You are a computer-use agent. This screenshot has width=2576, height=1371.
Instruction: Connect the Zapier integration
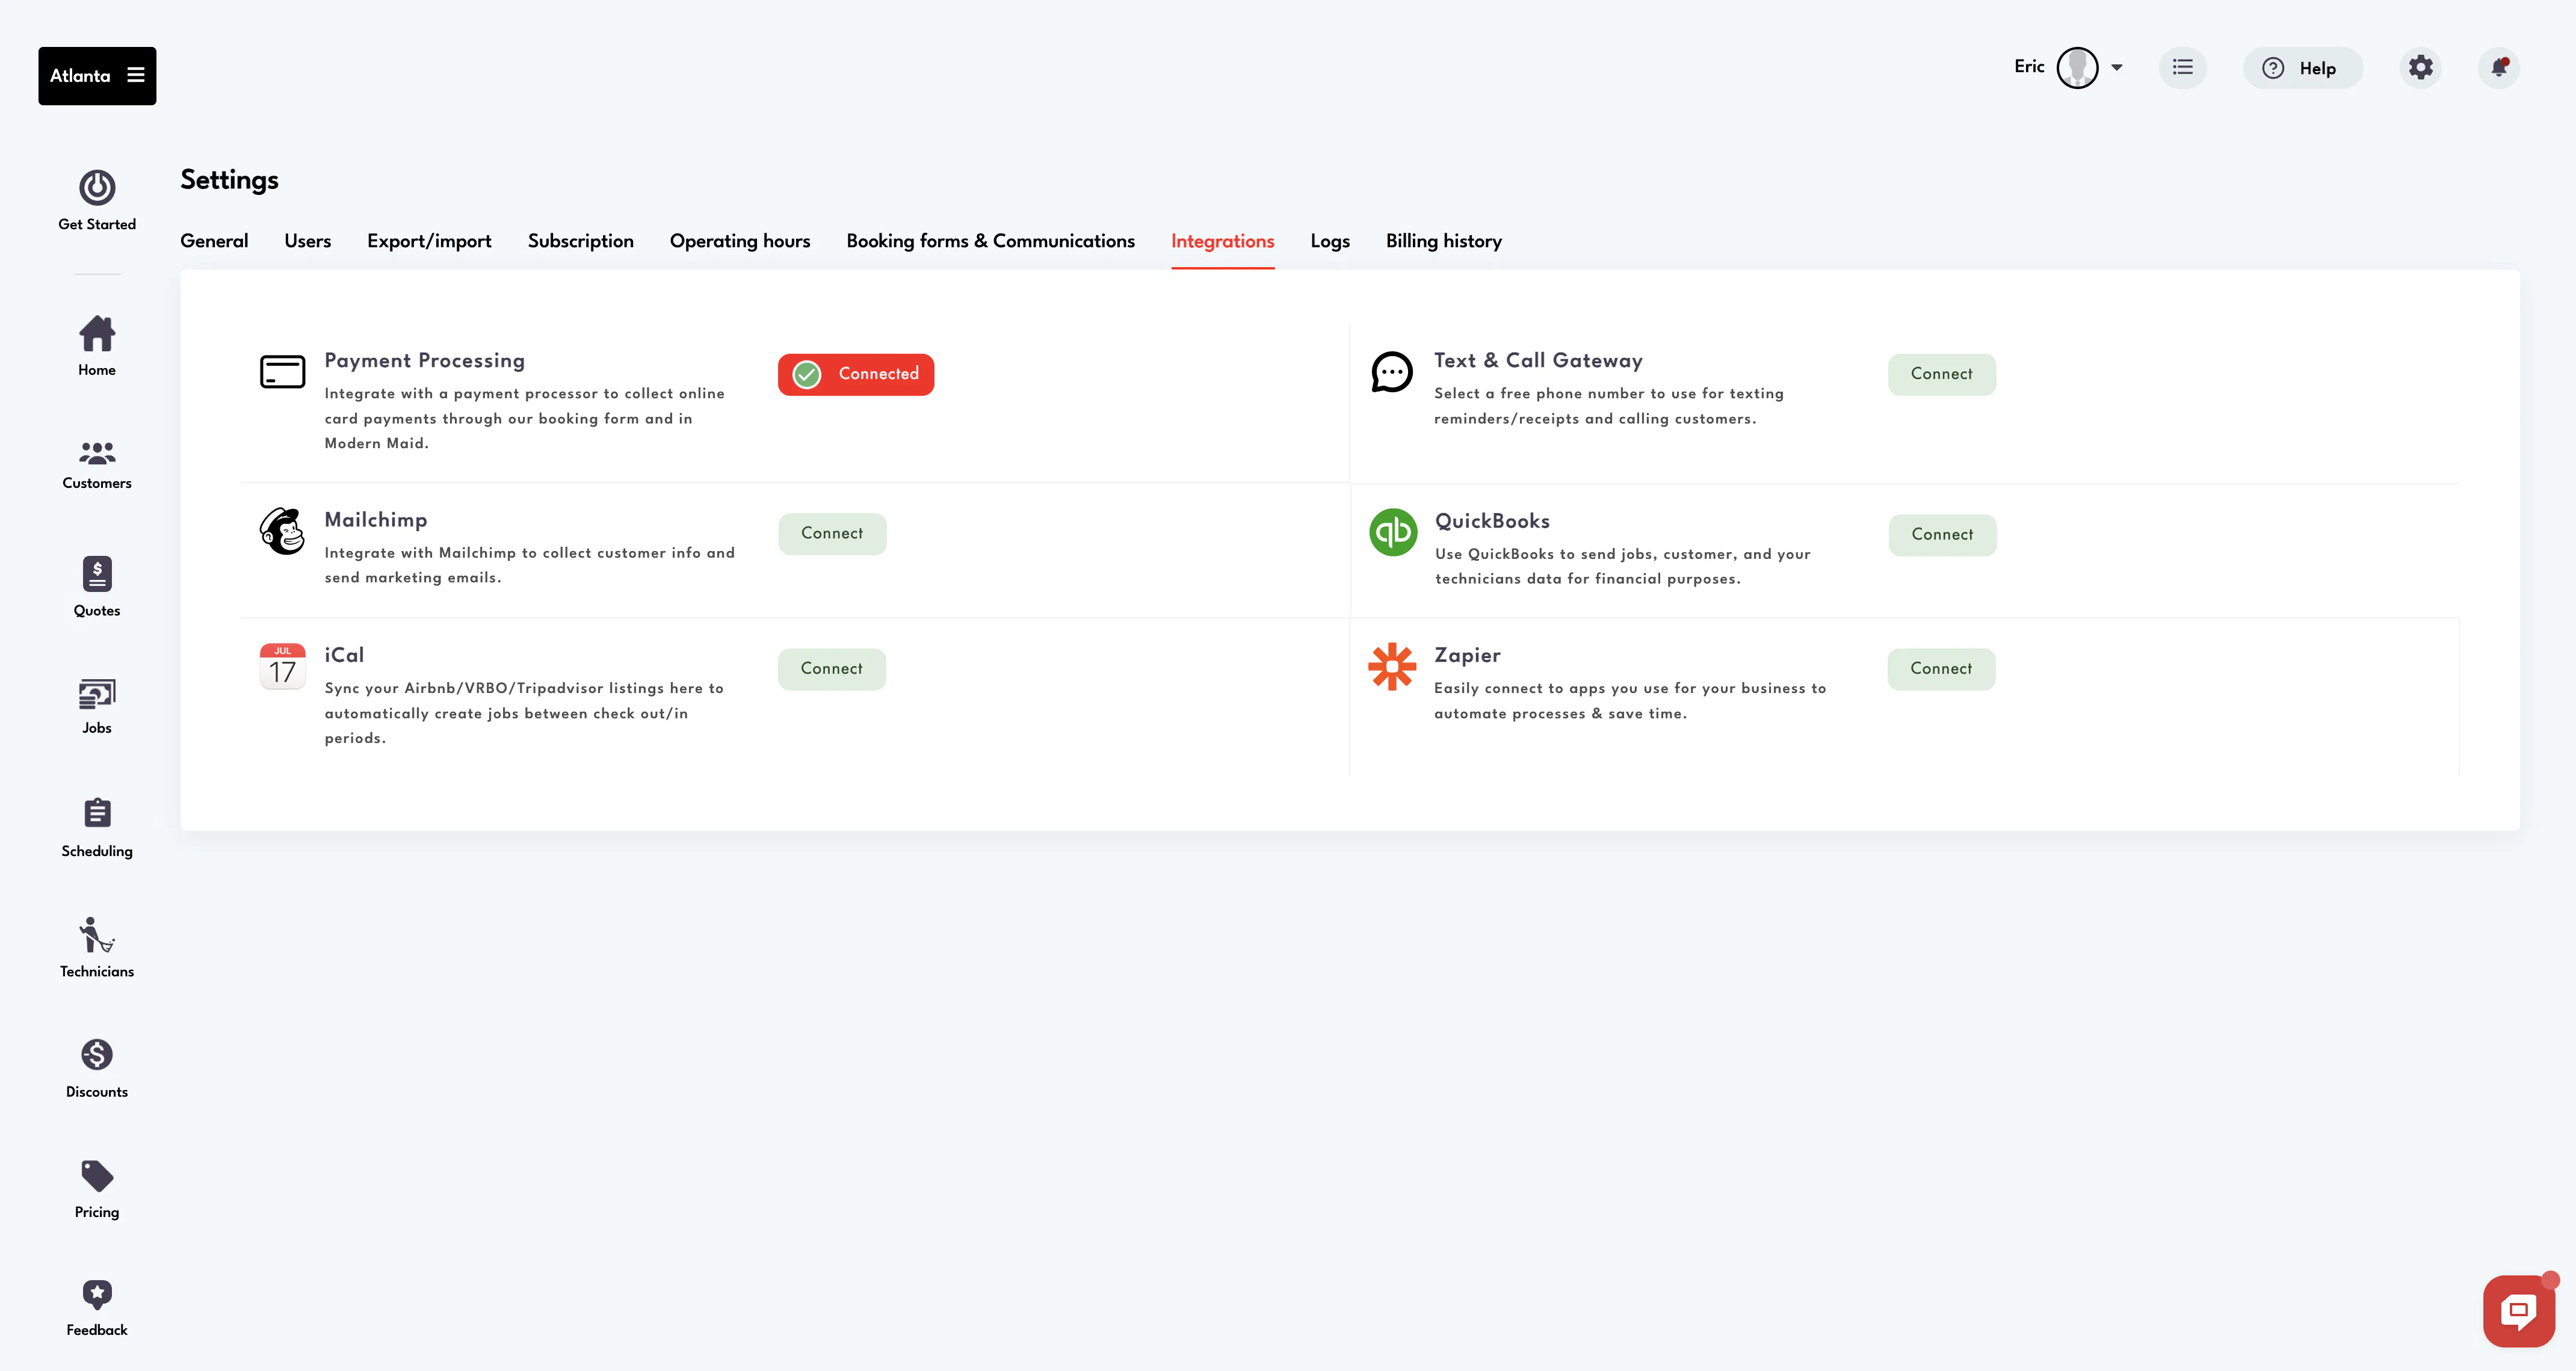point(1942,669)
